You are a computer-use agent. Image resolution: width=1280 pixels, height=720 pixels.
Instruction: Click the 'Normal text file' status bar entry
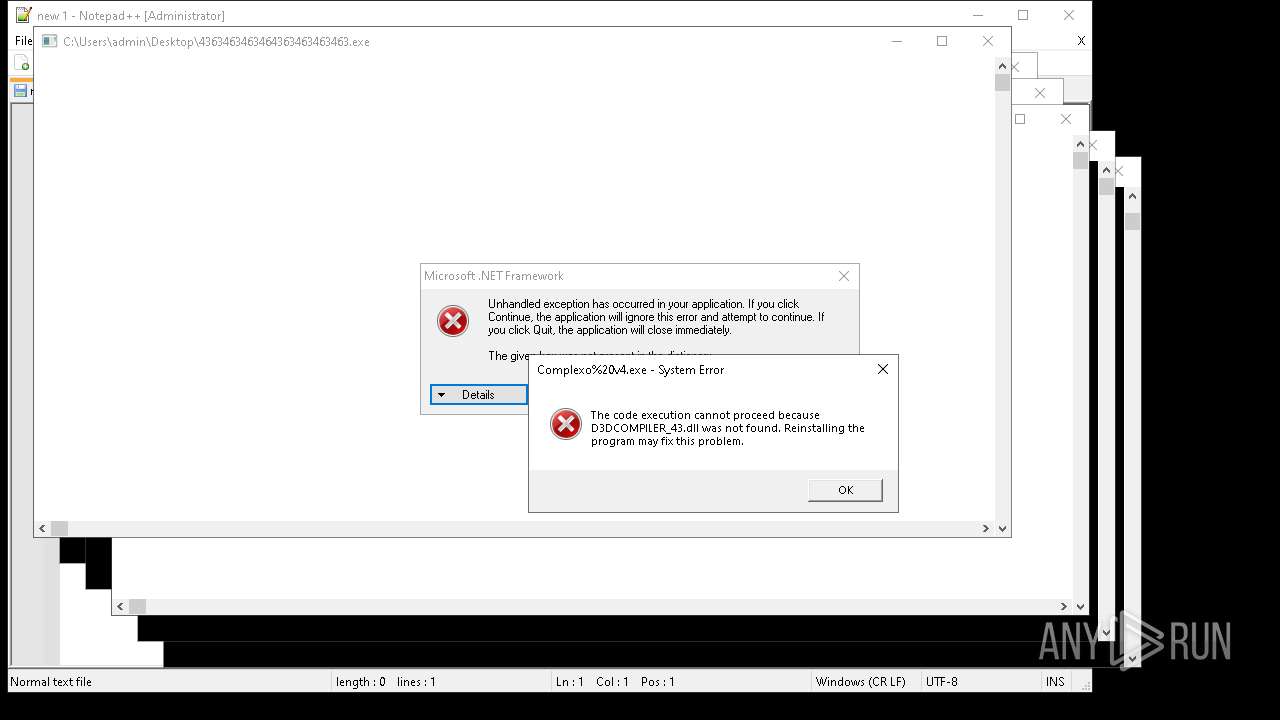pyautogui.click(x=51, y=682)
